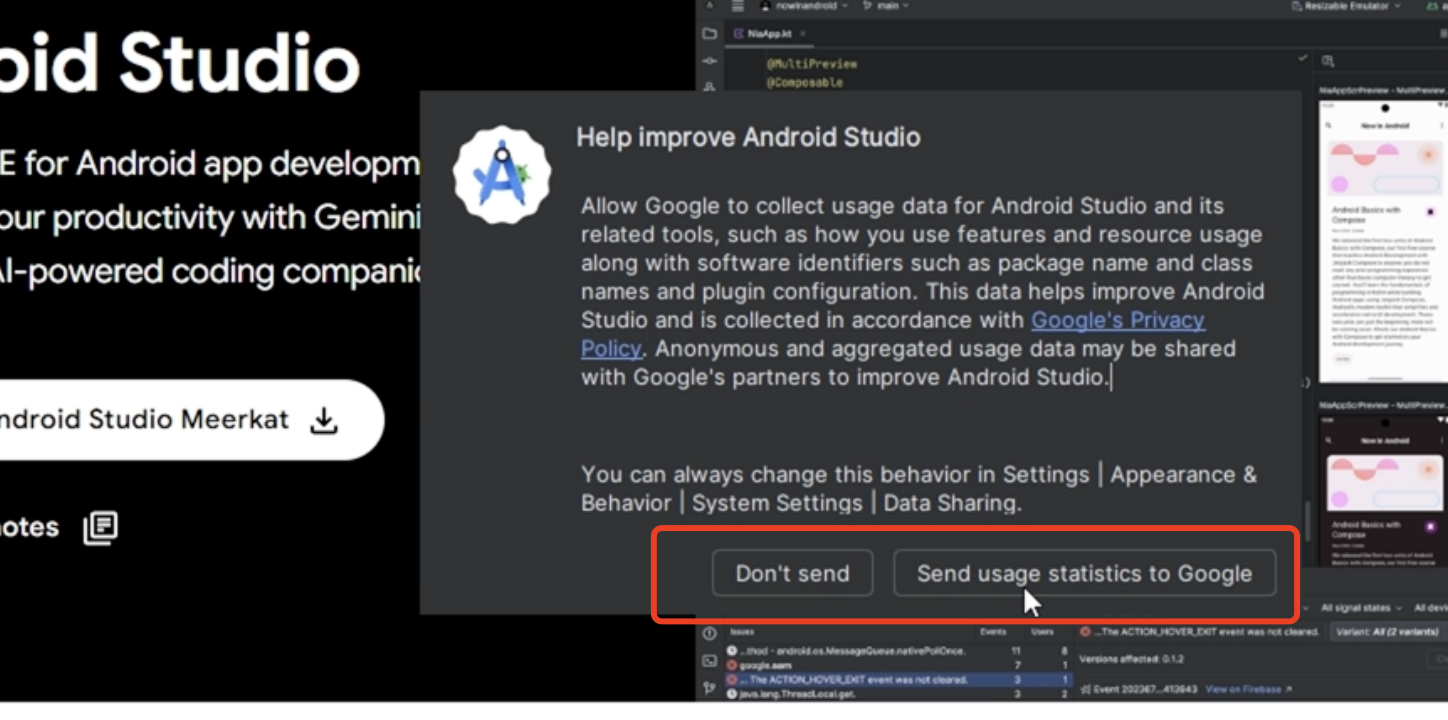Image resolution: width=1448 pixels, height=720 pixels.
Task: Click the Event 202367...413943 entry
Action: point(1139,689)
